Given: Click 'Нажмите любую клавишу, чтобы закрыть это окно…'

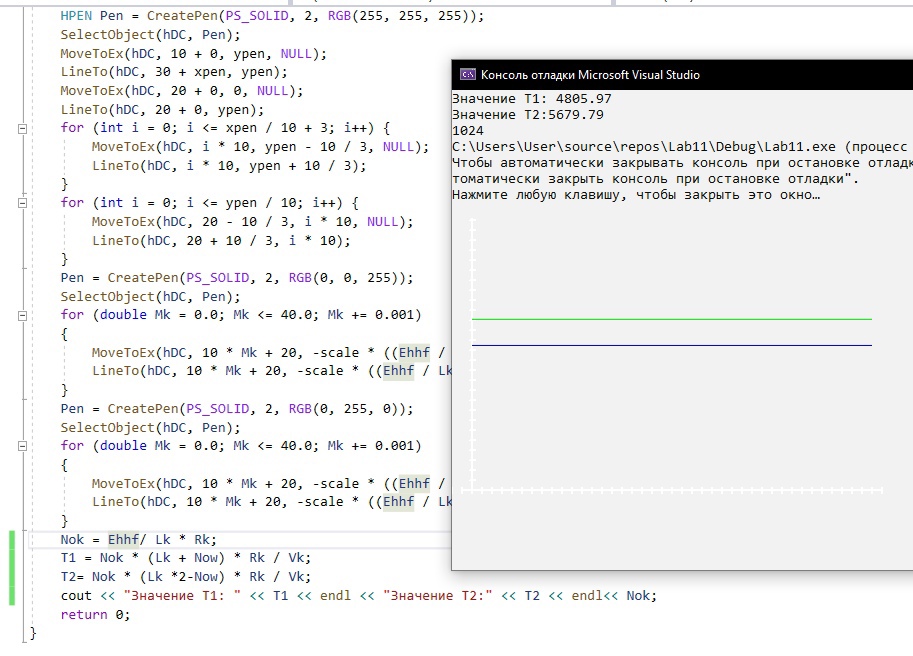Looking at the screenshot, I should 636,195.
